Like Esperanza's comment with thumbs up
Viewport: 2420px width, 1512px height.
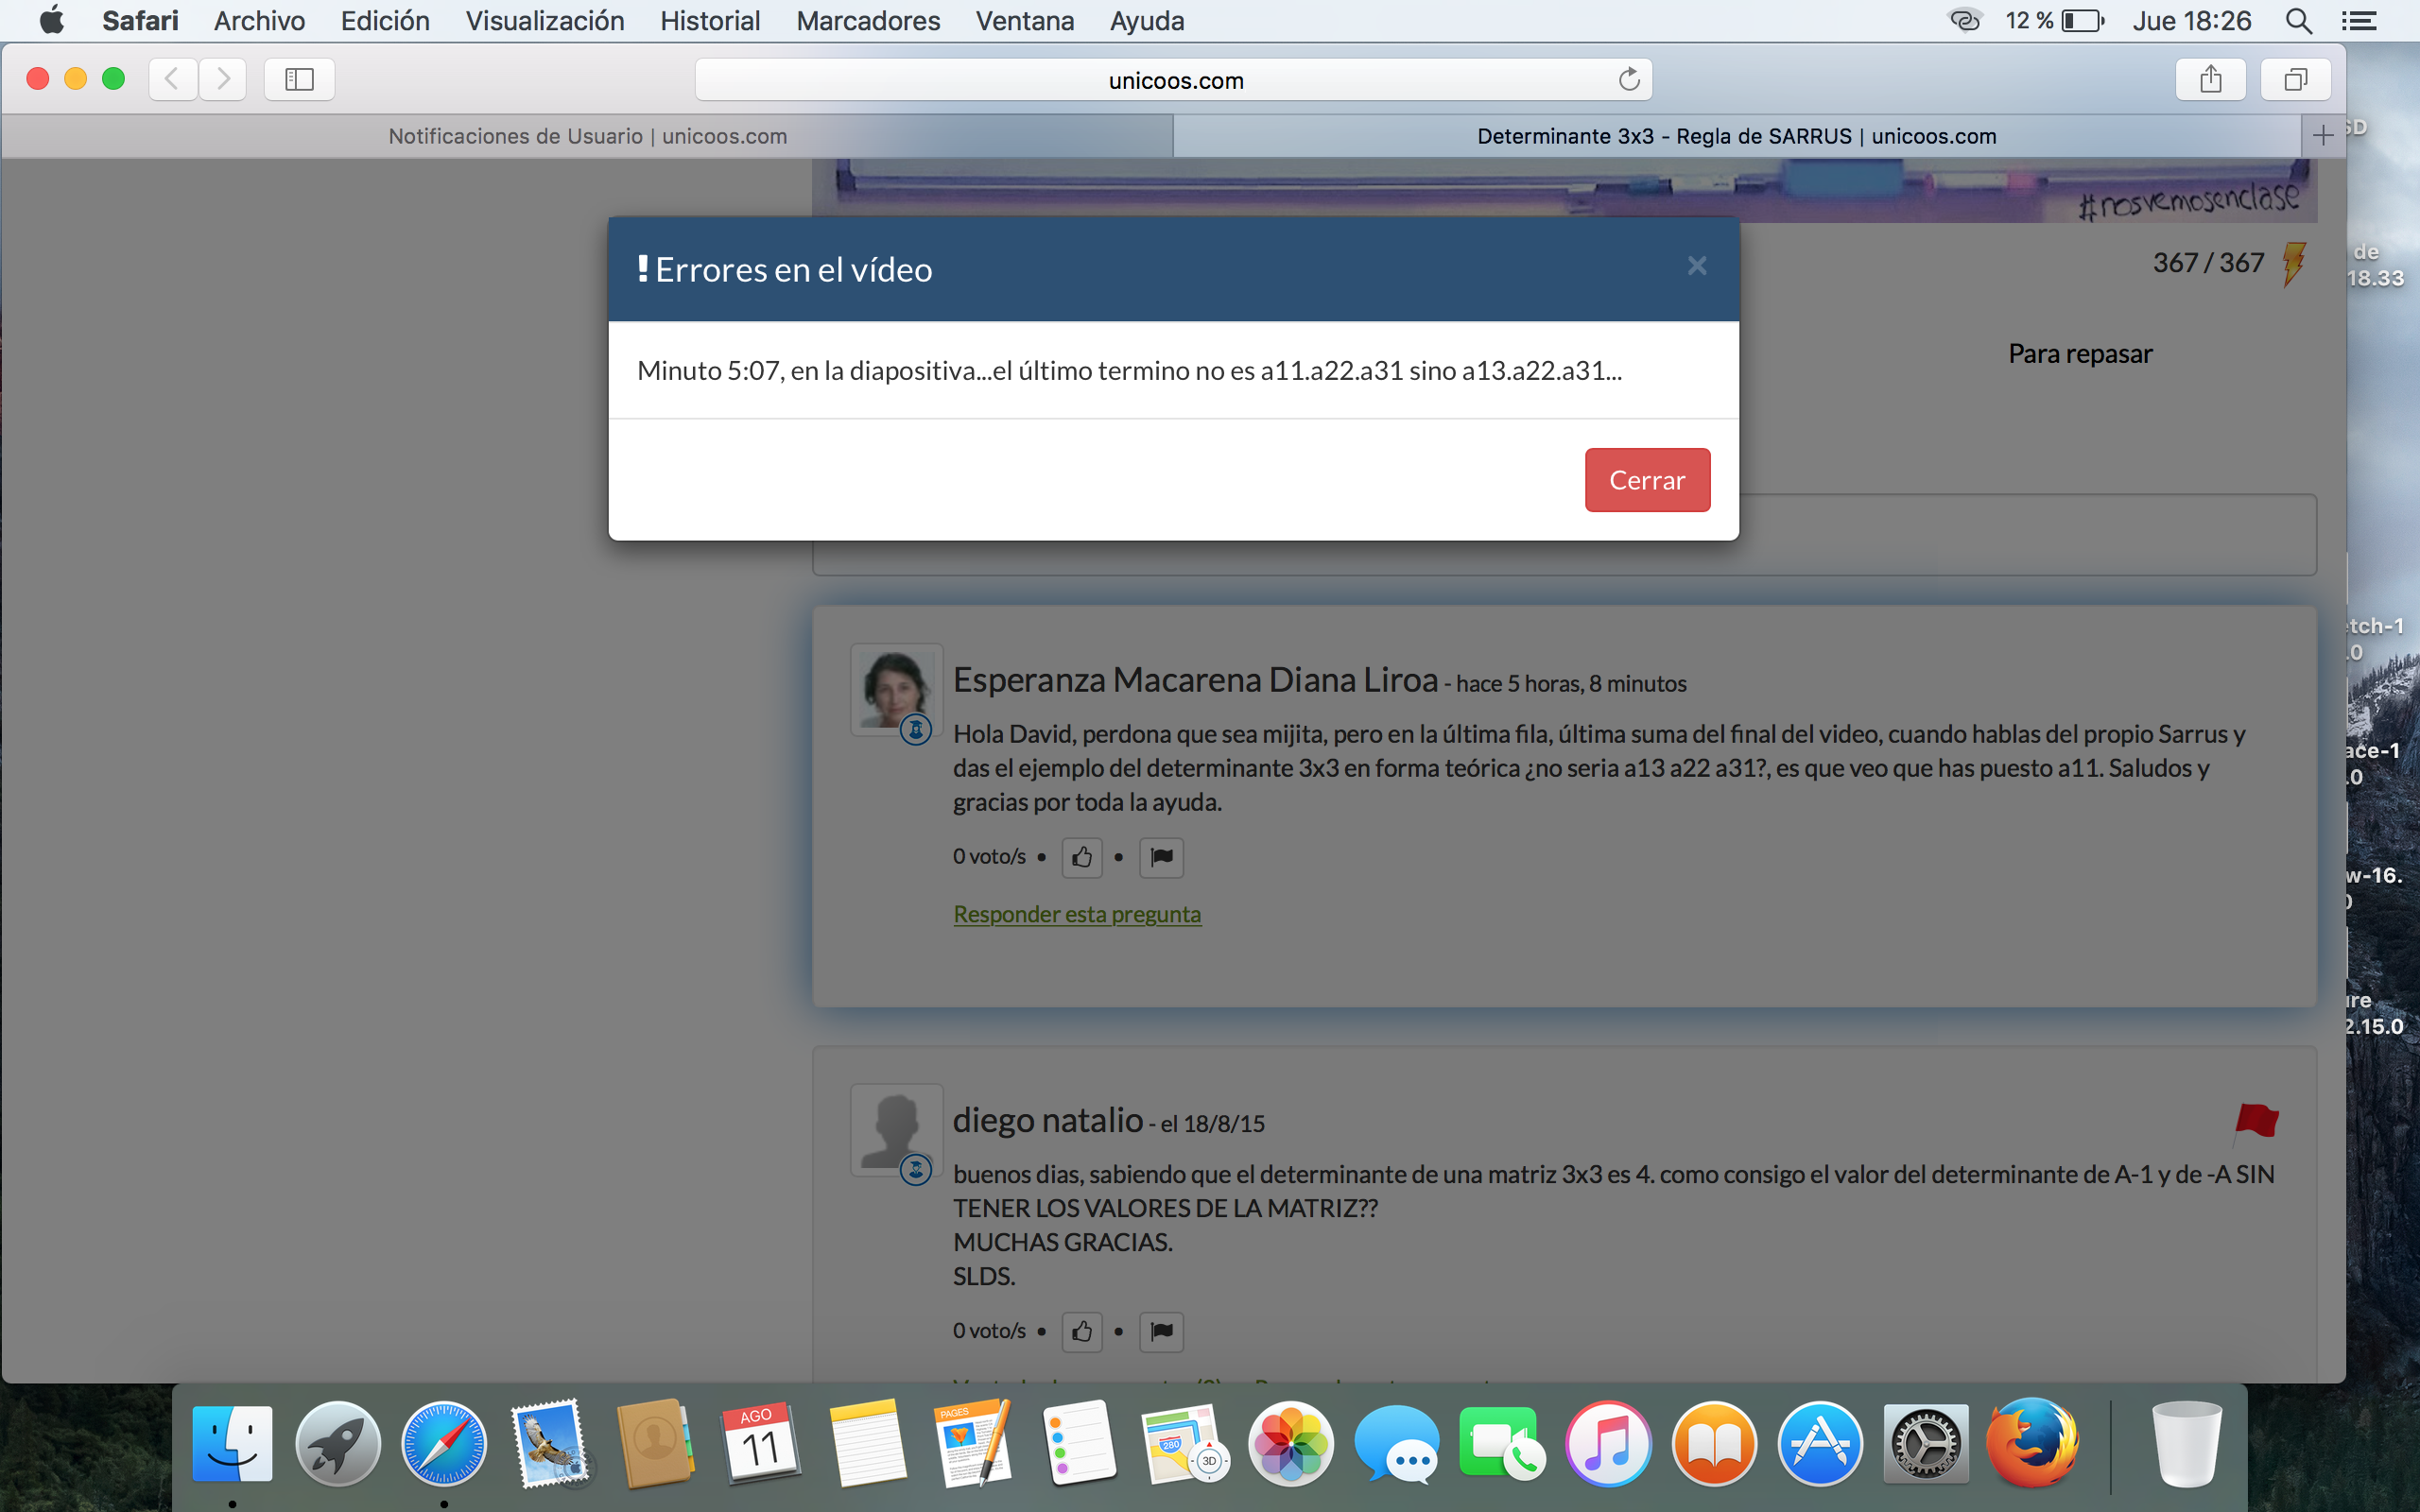[x=1081, y=857]
